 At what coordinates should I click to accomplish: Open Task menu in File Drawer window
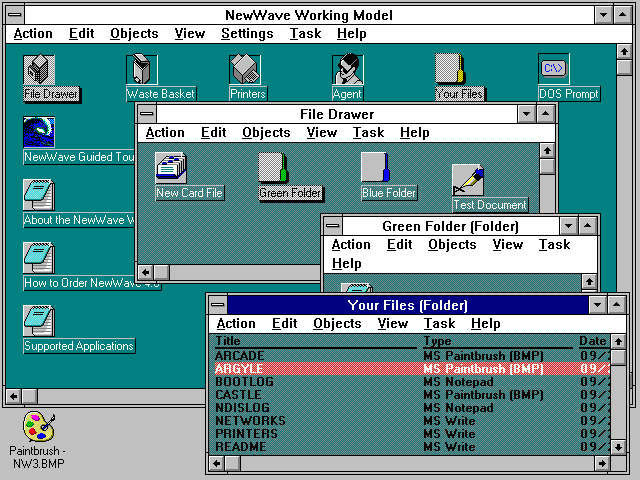368,133
